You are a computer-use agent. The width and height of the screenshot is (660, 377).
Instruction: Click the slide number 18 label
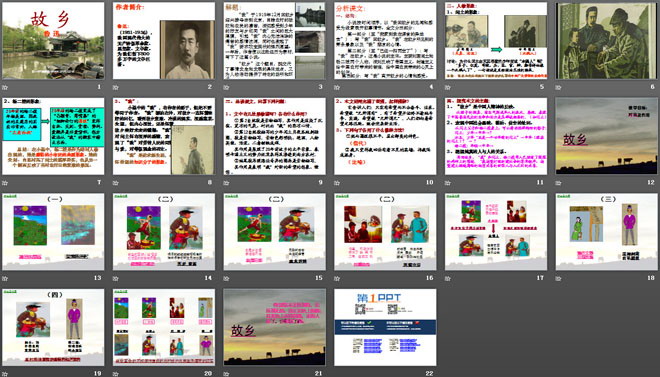pos(651,278)
